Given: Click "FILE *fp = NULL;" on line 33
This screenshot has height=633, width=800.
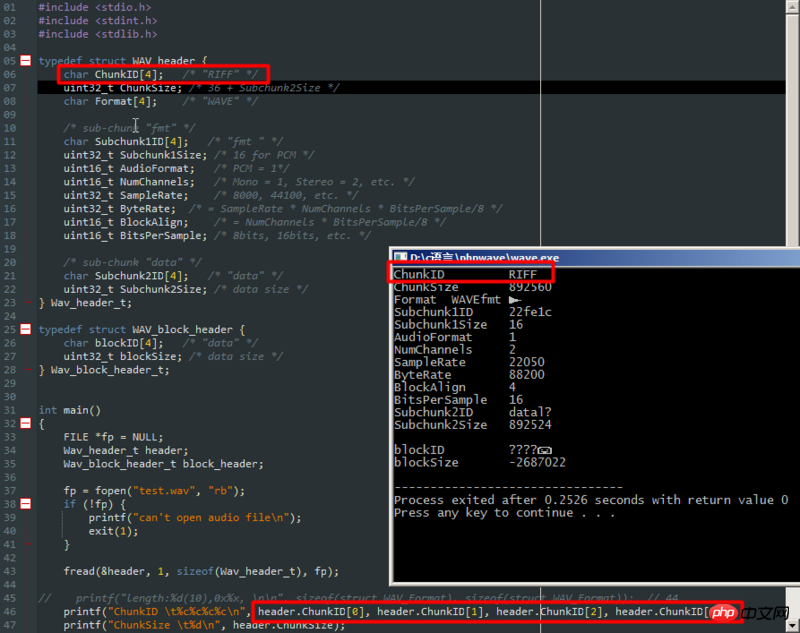Looking at the screenshot, I should click(113, 437).
